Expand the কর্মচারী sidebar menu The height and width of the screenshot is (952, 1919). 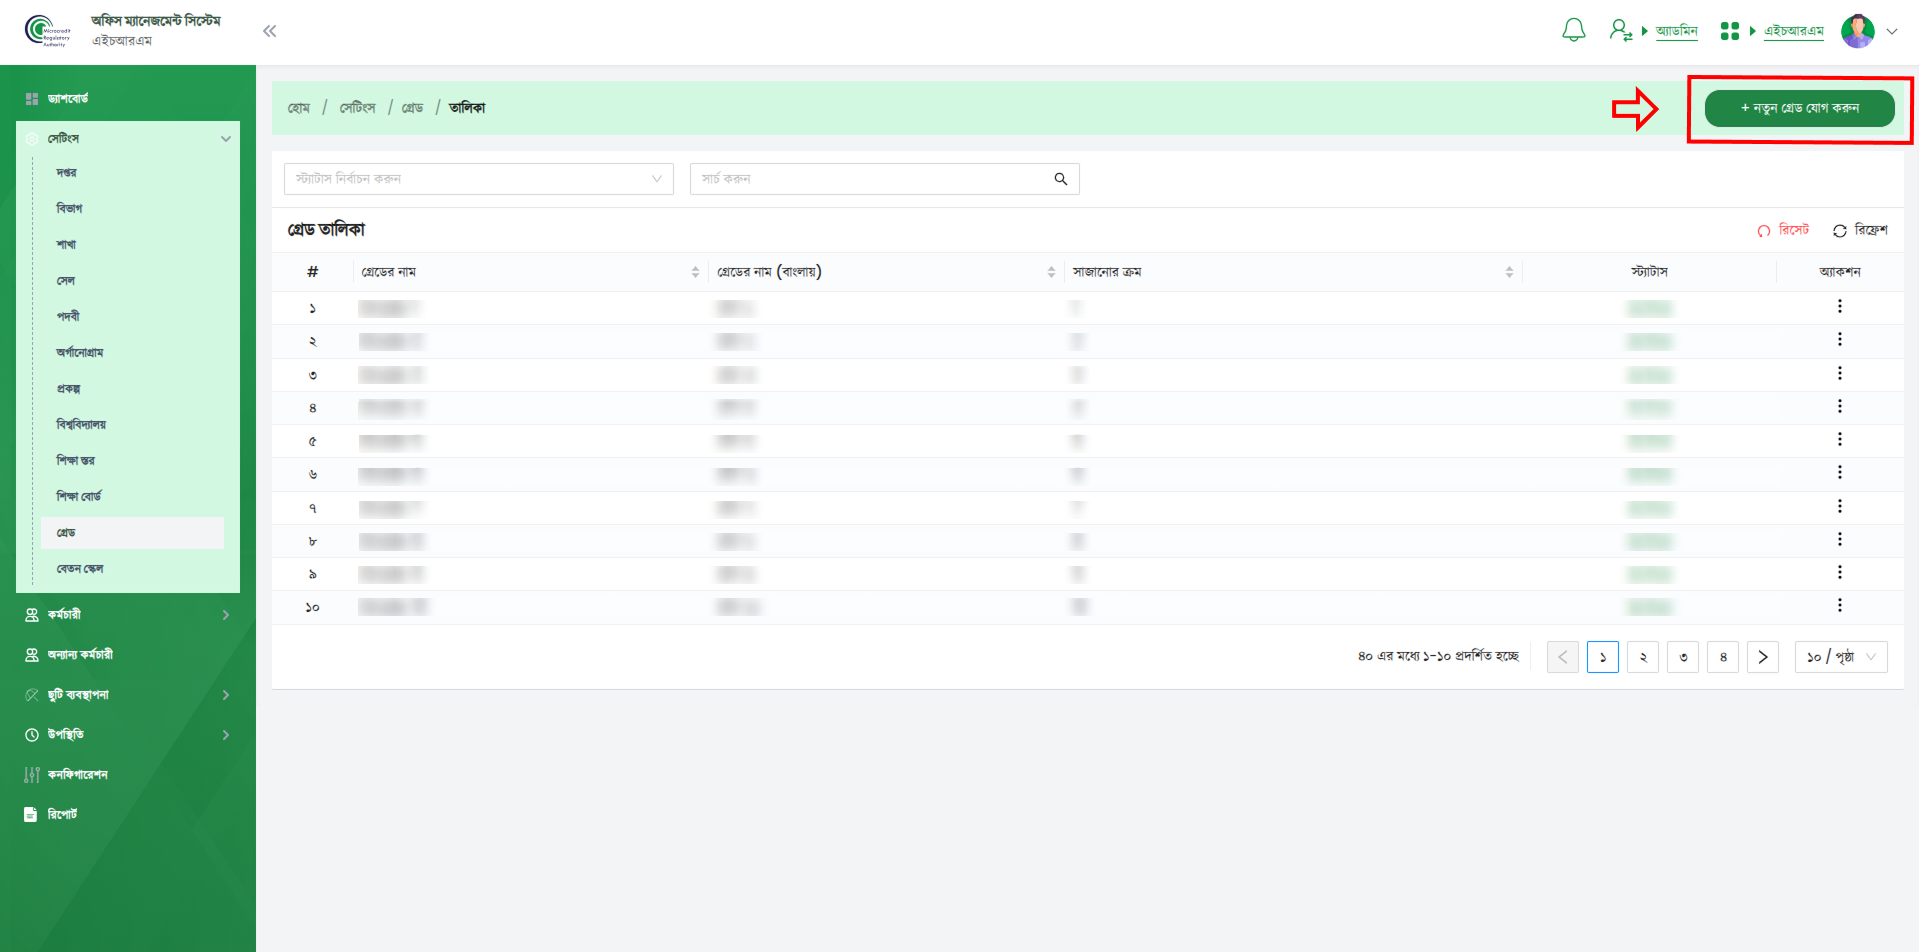point(127,615)
